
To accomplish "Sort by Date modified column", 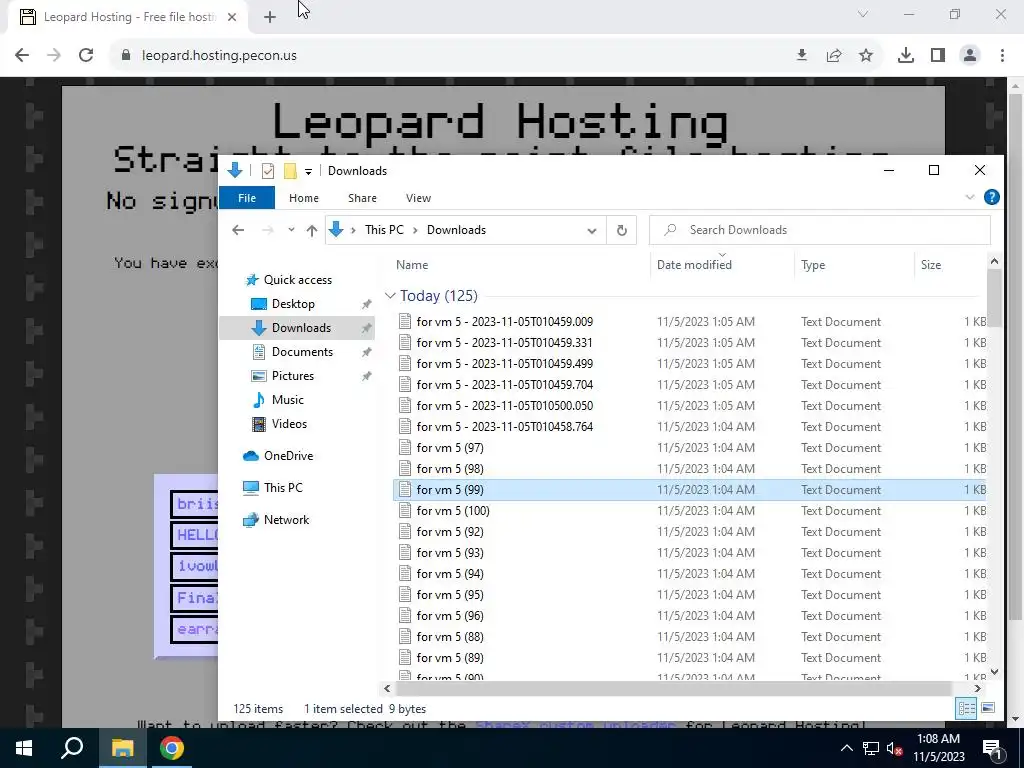I will pyautogui.click(x=694, y=265).
